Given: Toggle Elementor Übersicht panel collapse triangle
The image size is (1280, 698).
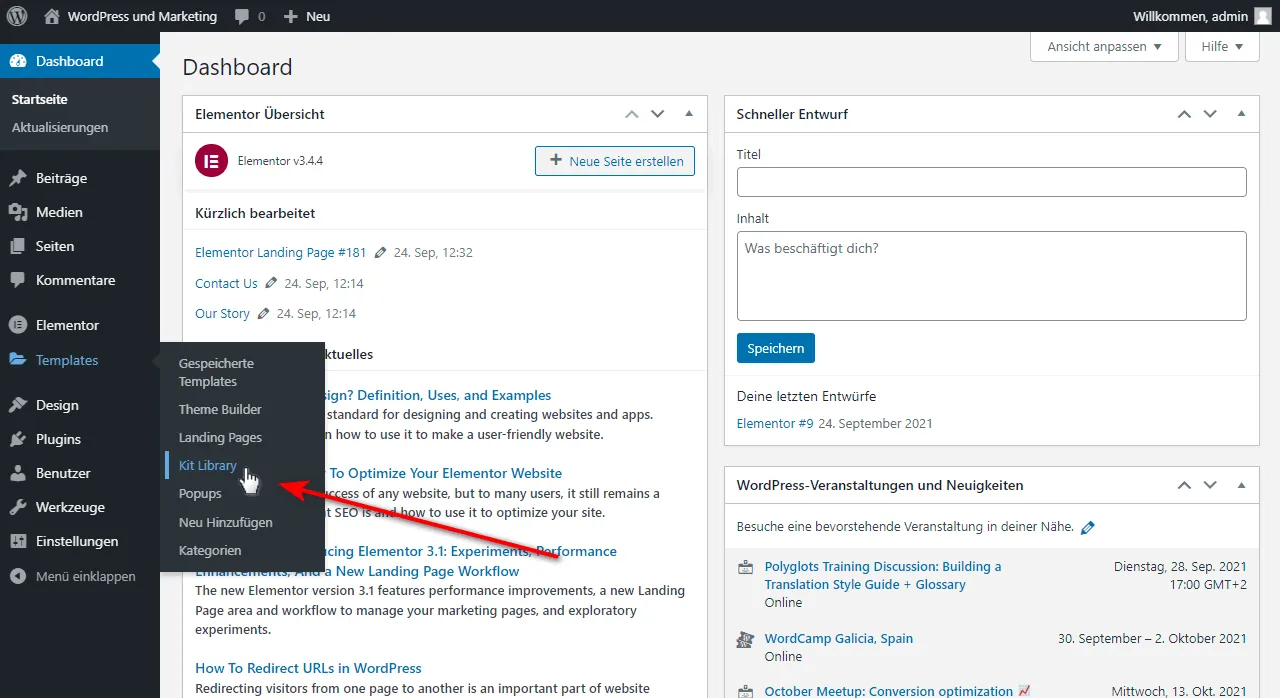Looking at the screenshot, I should click(689, 114).
